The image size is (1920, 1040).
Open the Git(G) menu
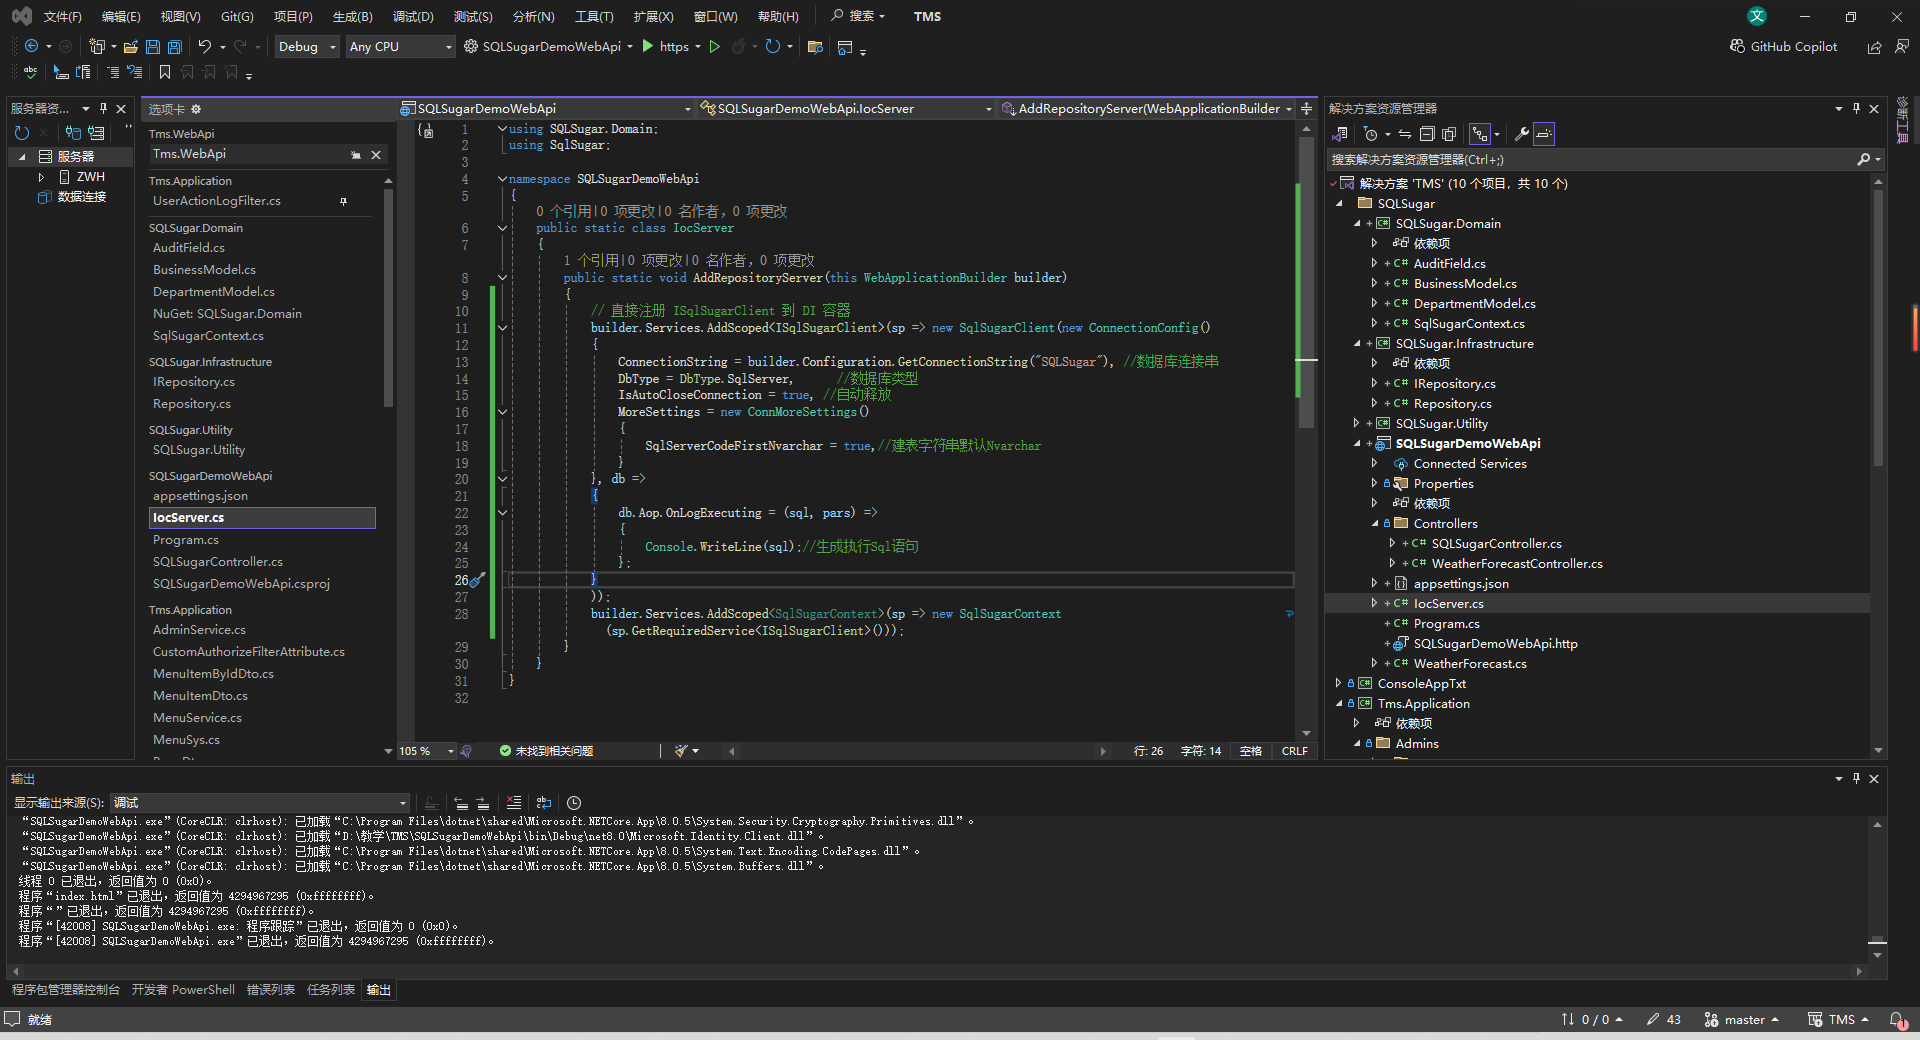[237, 17]
